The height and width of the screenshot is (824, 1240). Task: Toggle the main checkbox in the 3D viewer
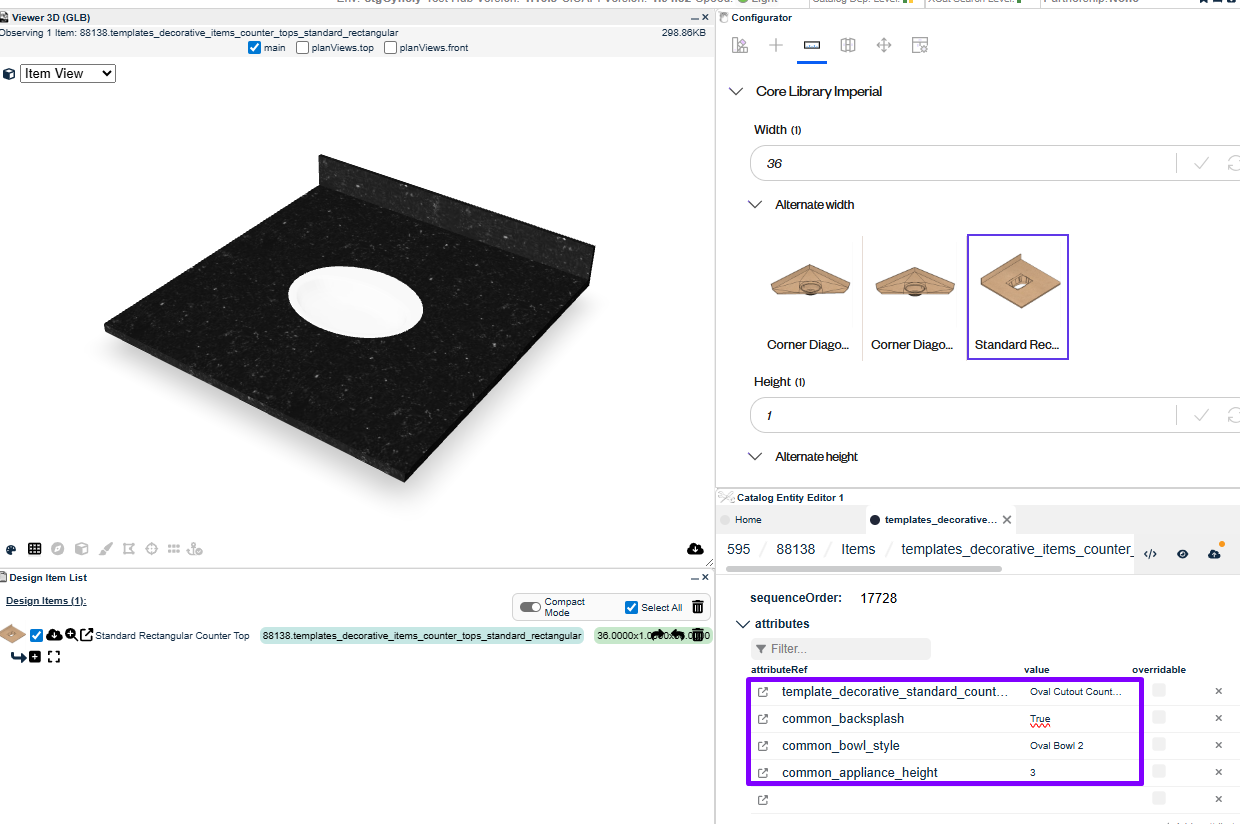pyautogui.click(x=254, y=48)
